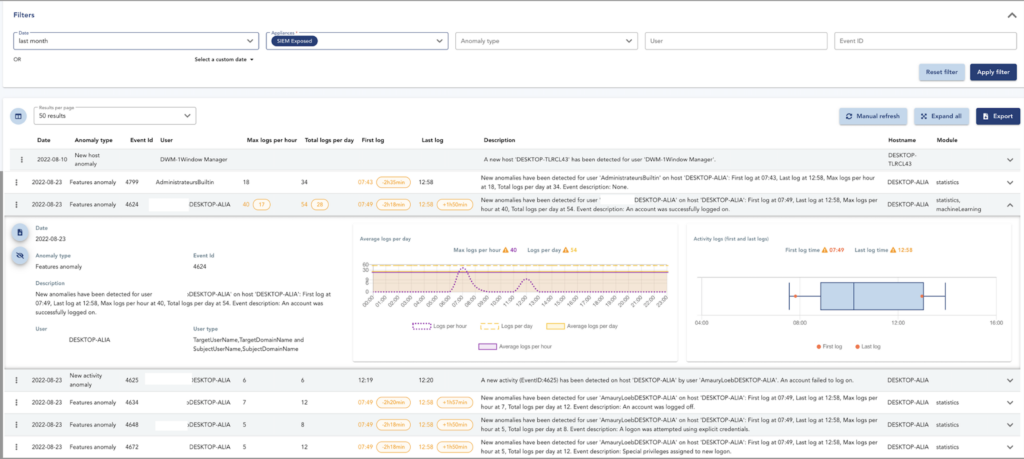Open the three-dot menu on the Event Id 4672 row
This screenshot has width=1024, height=459.
(x=16, y=447)
